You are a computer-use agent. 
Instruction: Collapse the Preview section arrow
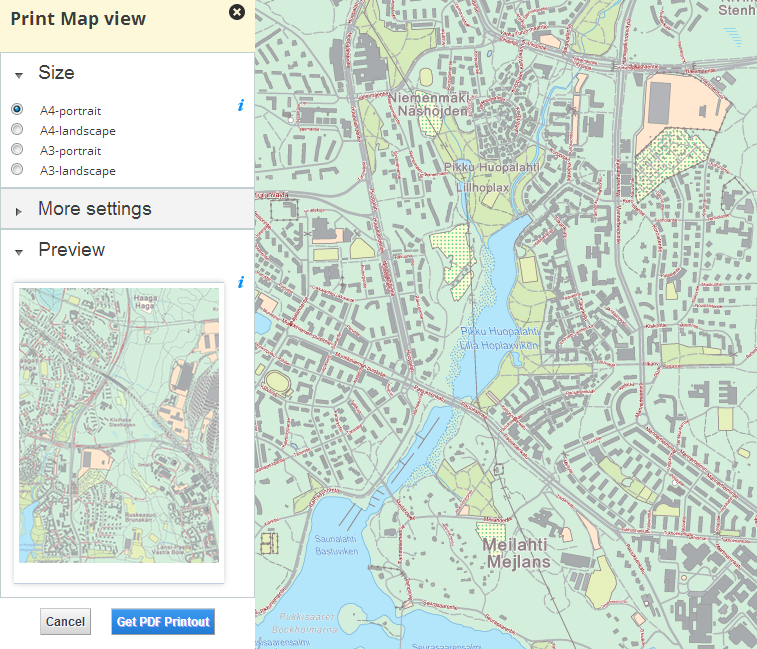click(x=19, y=252)
